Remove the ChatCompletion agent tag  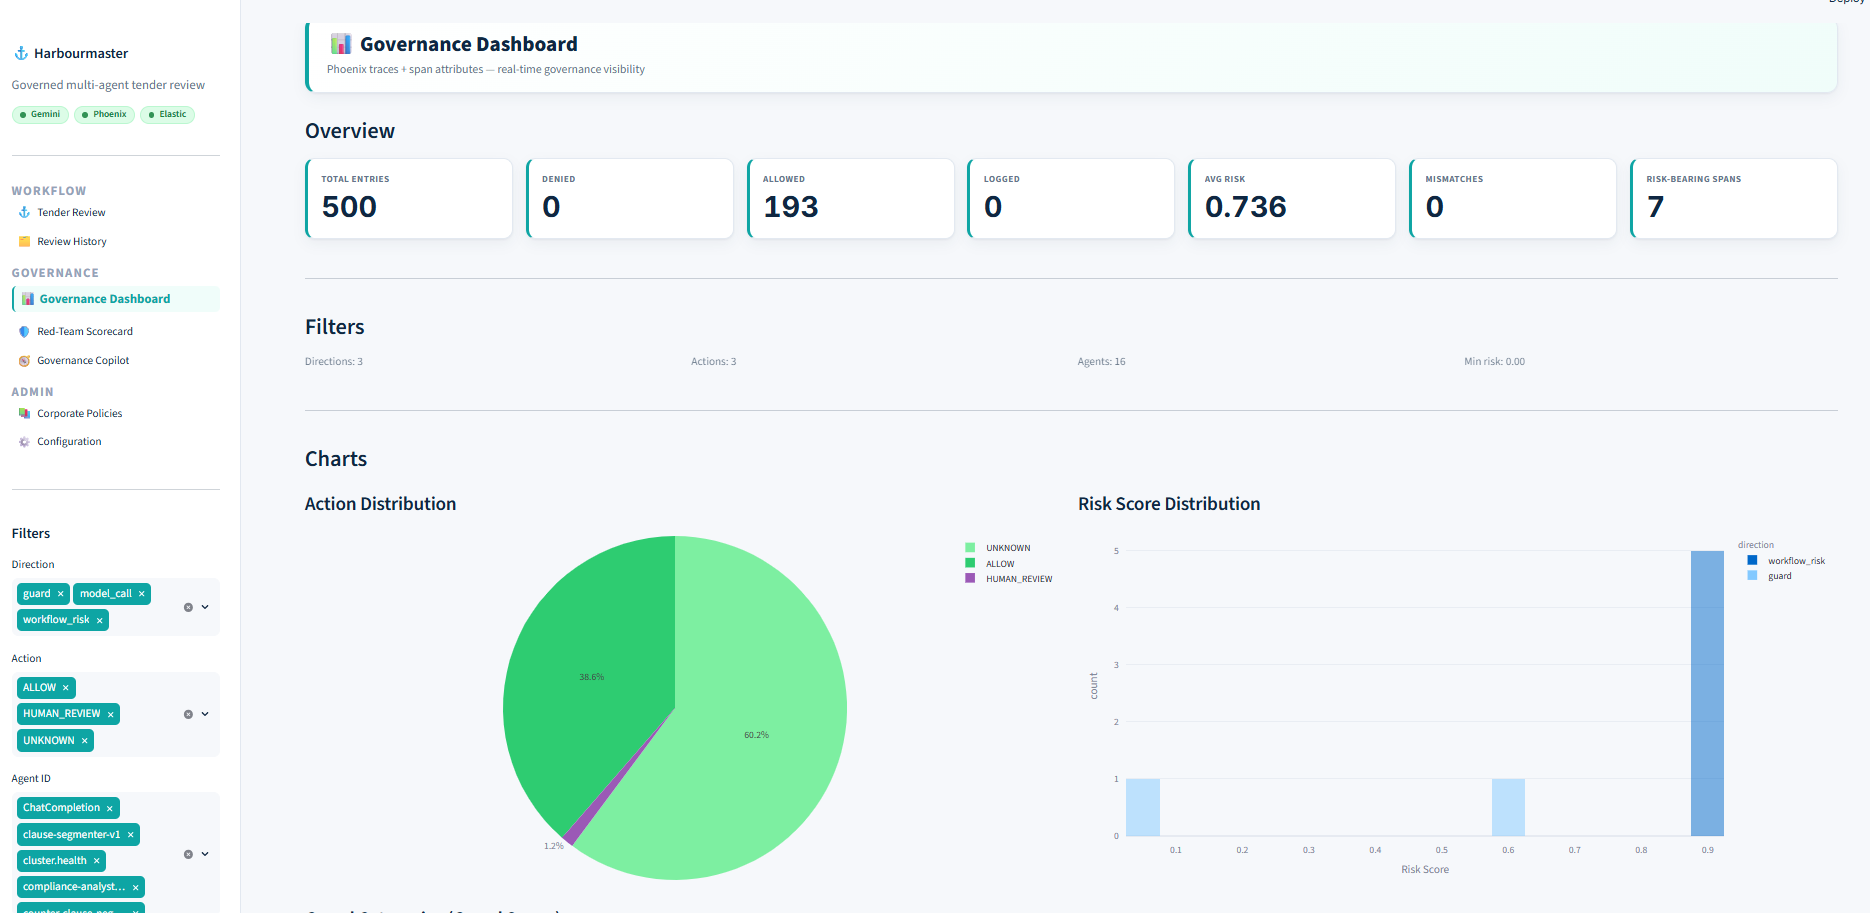(x=110, y=808)
